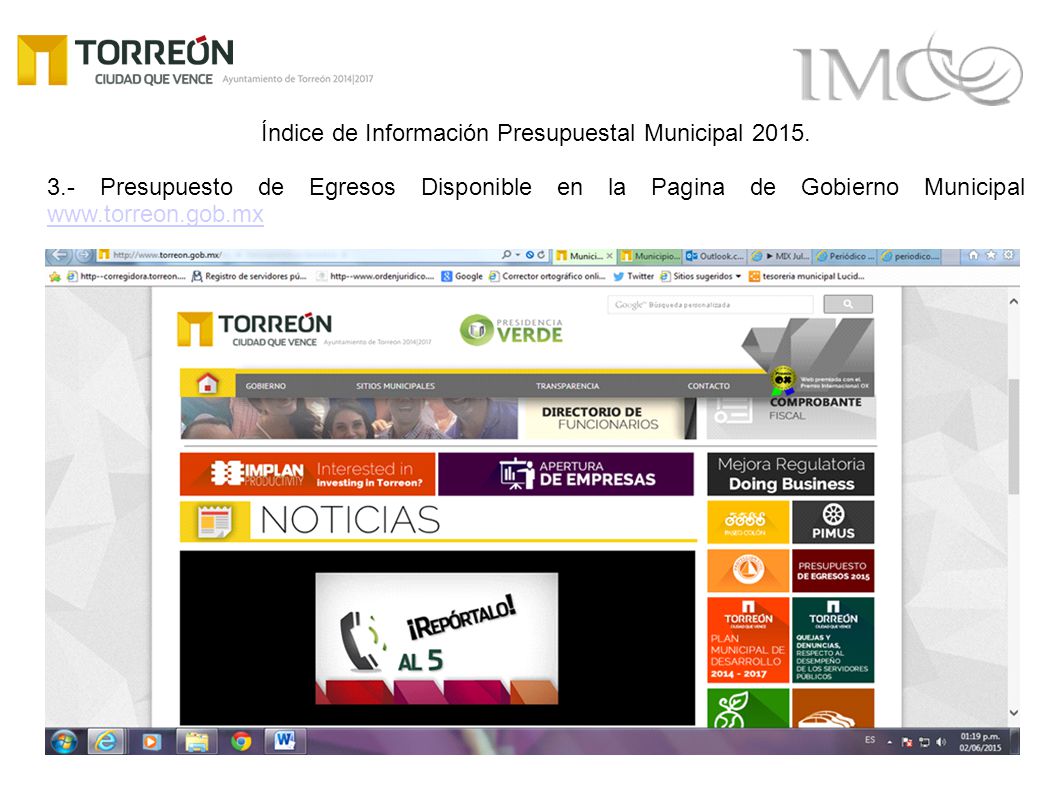Open the File Explorer taskbar icon
Viewport: 1058px width, 793px height.
[x=196, y=742]
